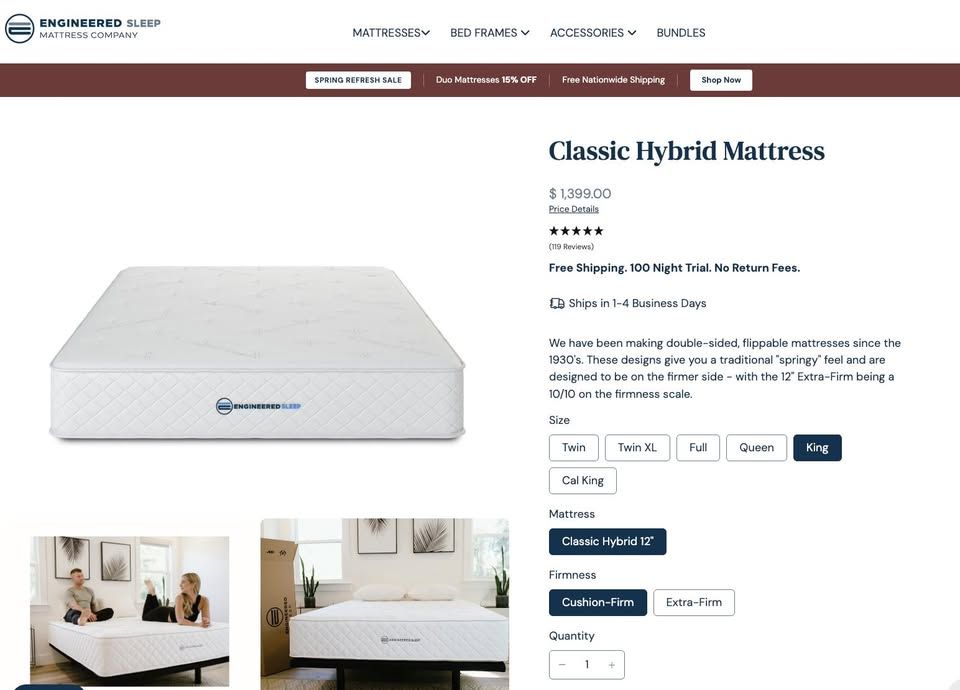Select the Cal King size option
The image size is (960, 690).
click(583, 481)
